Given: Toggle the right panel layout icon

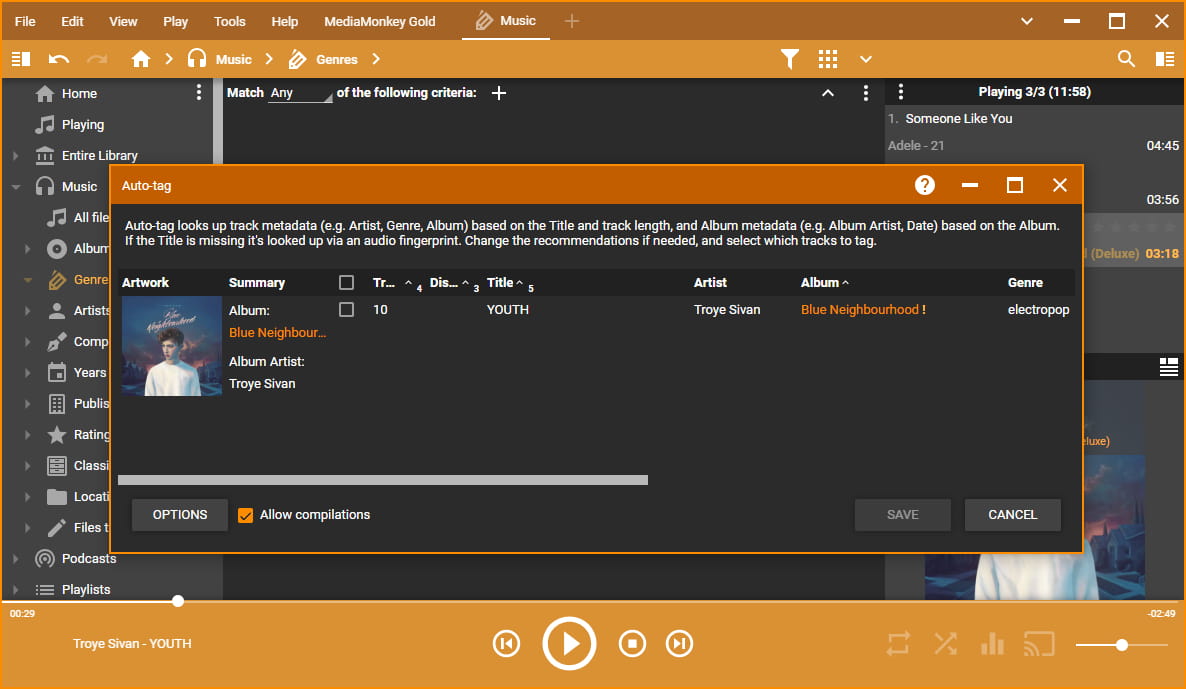Looking at the screenshot, I should 1166,59.
